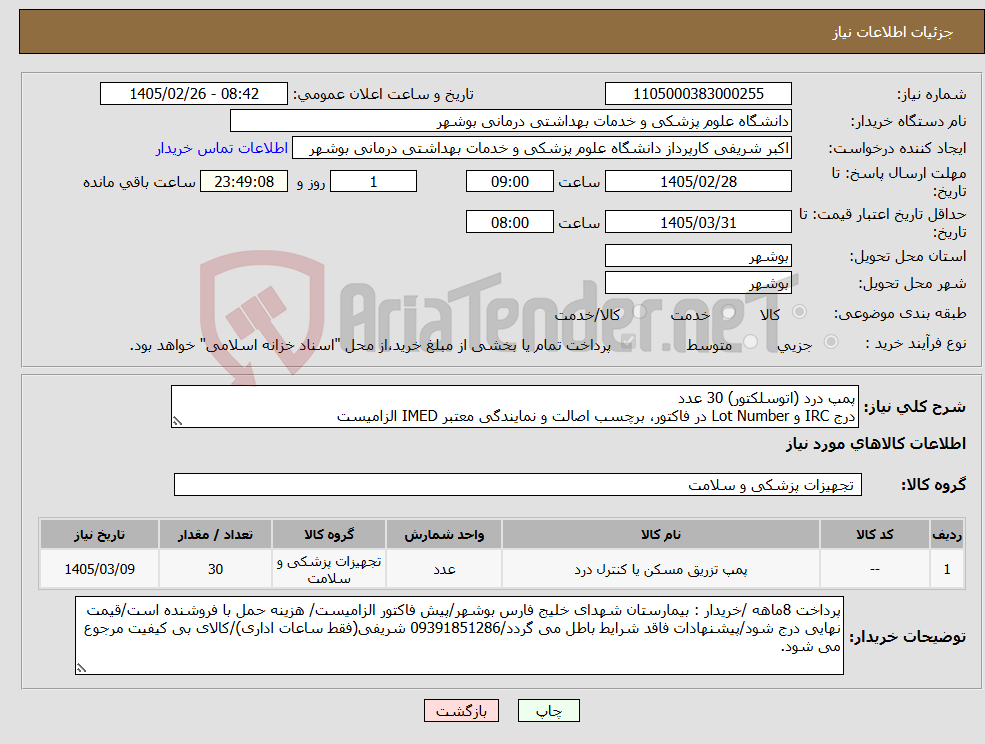Click the واحد شمارش column header
The width and height of the screenshot is (985, 744).
[444, 534]
